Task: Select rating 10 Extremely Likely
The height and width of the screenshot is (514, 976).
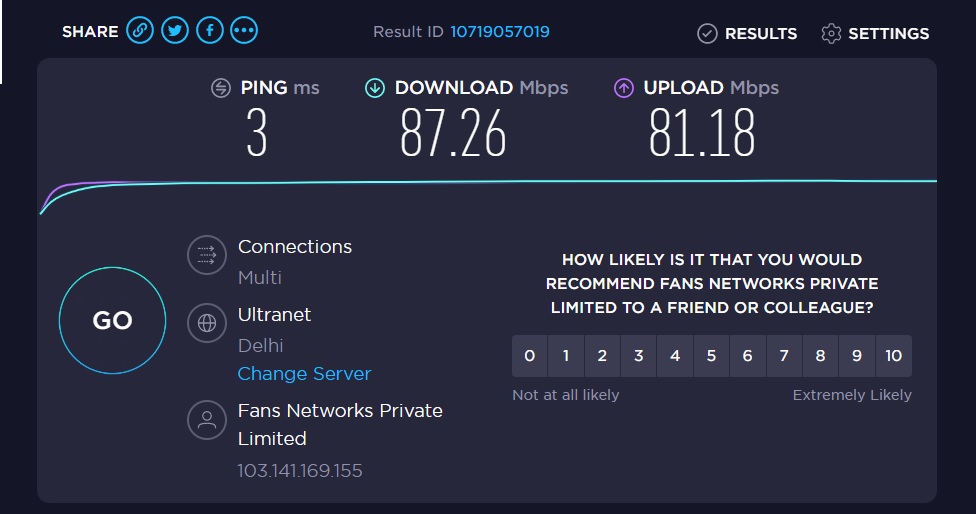Action: [893, 356]
